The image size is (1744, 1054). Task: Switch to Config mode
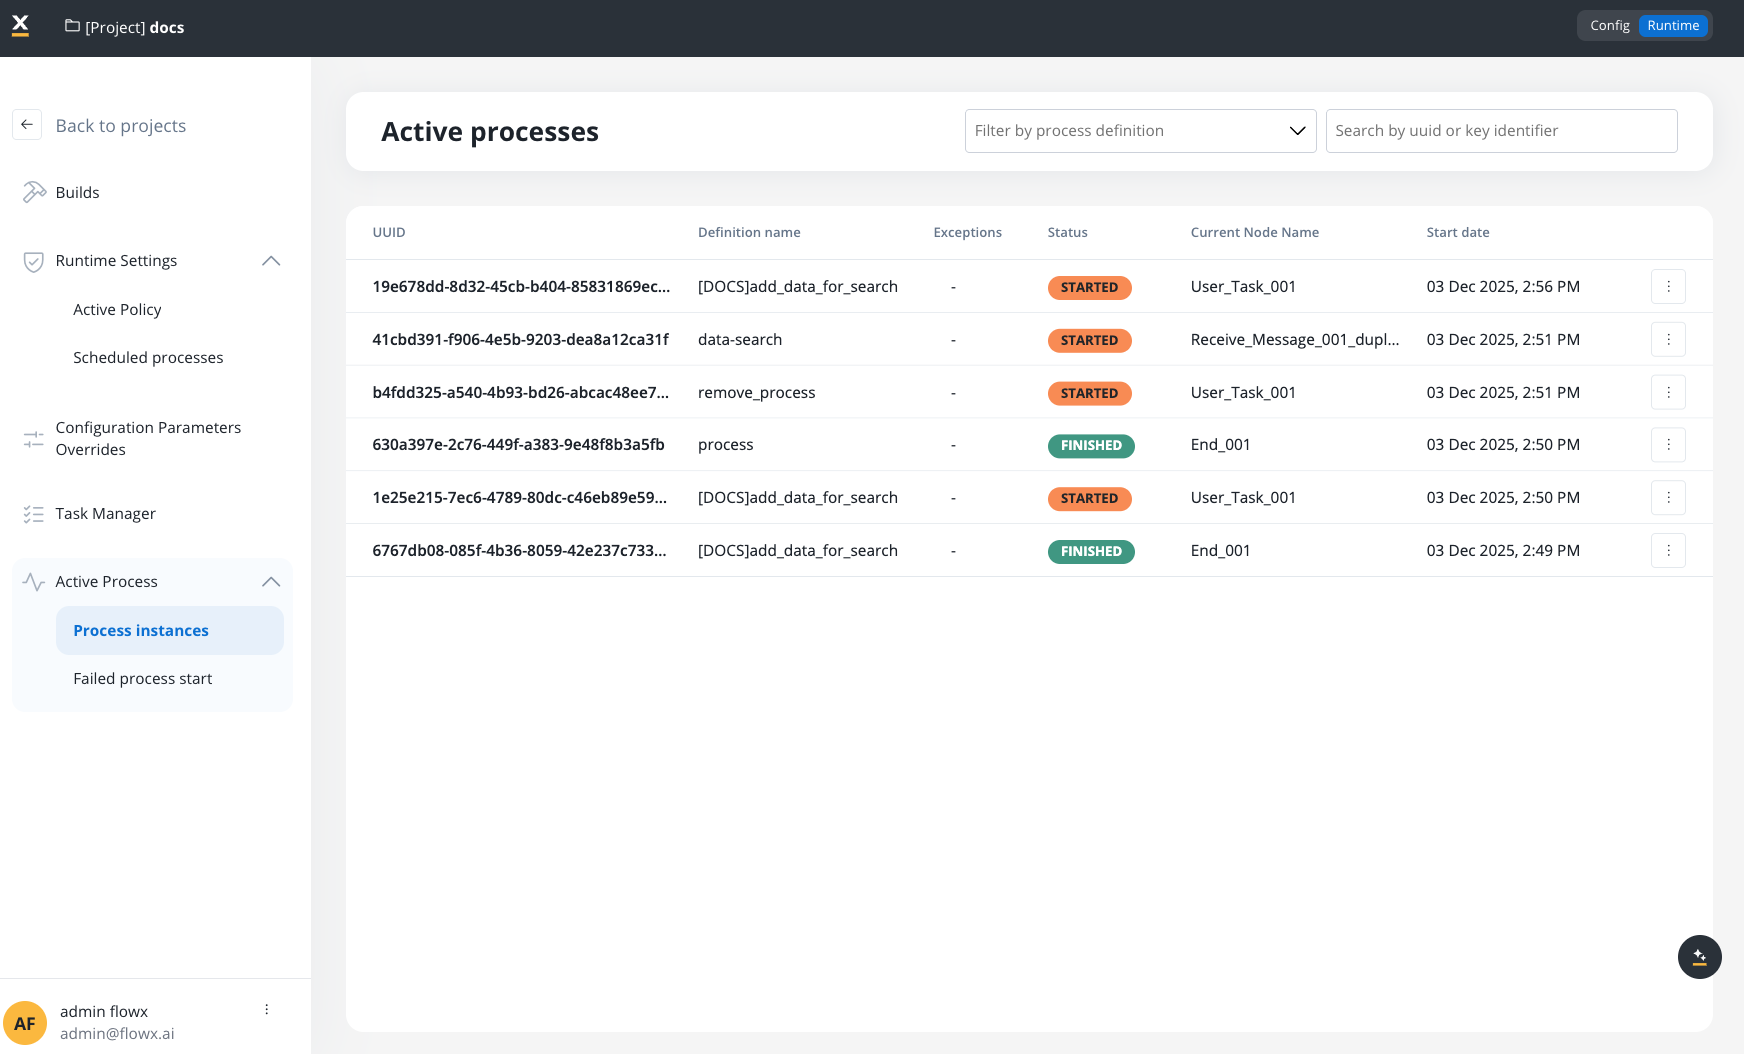tap(1609, 26)
